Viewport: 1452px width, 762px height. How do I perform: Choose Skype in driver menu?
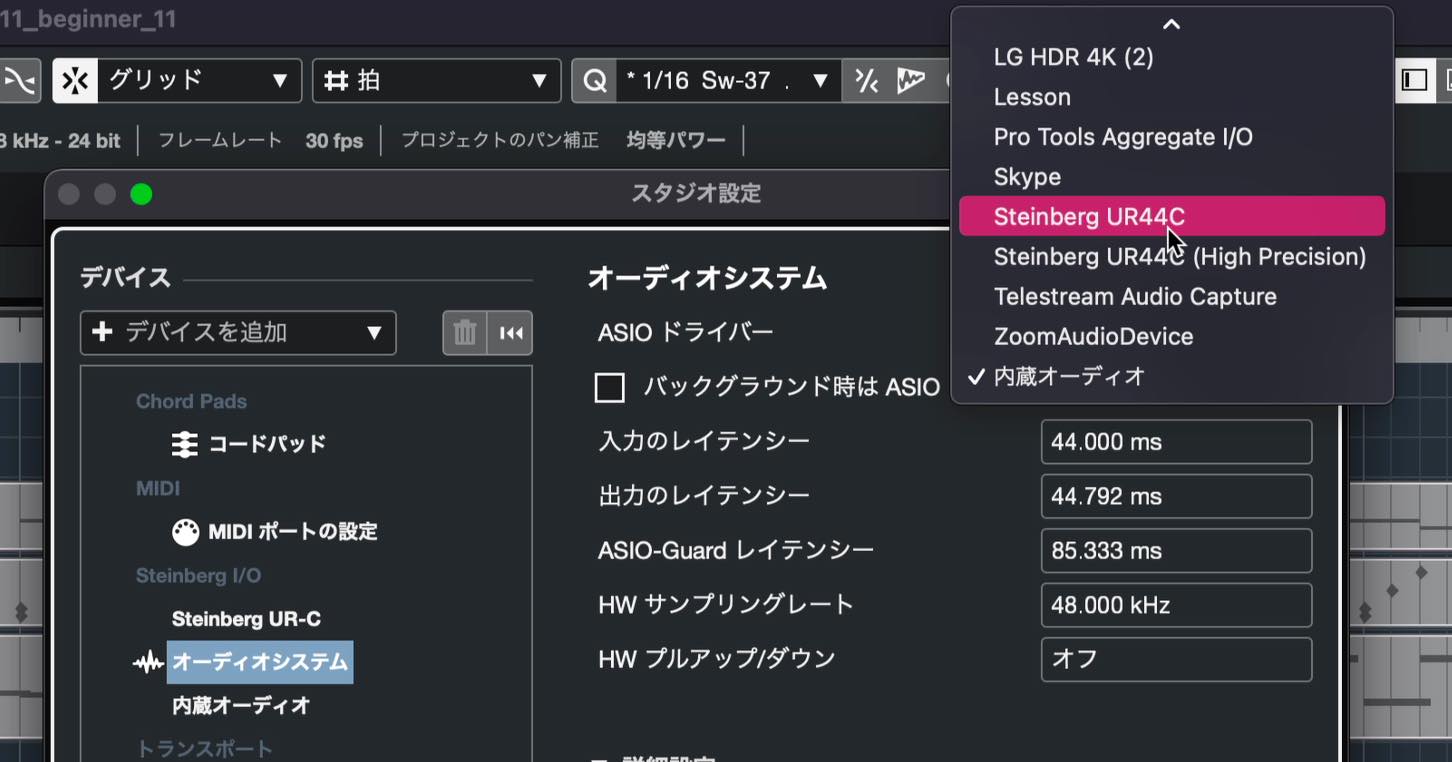1172,177
